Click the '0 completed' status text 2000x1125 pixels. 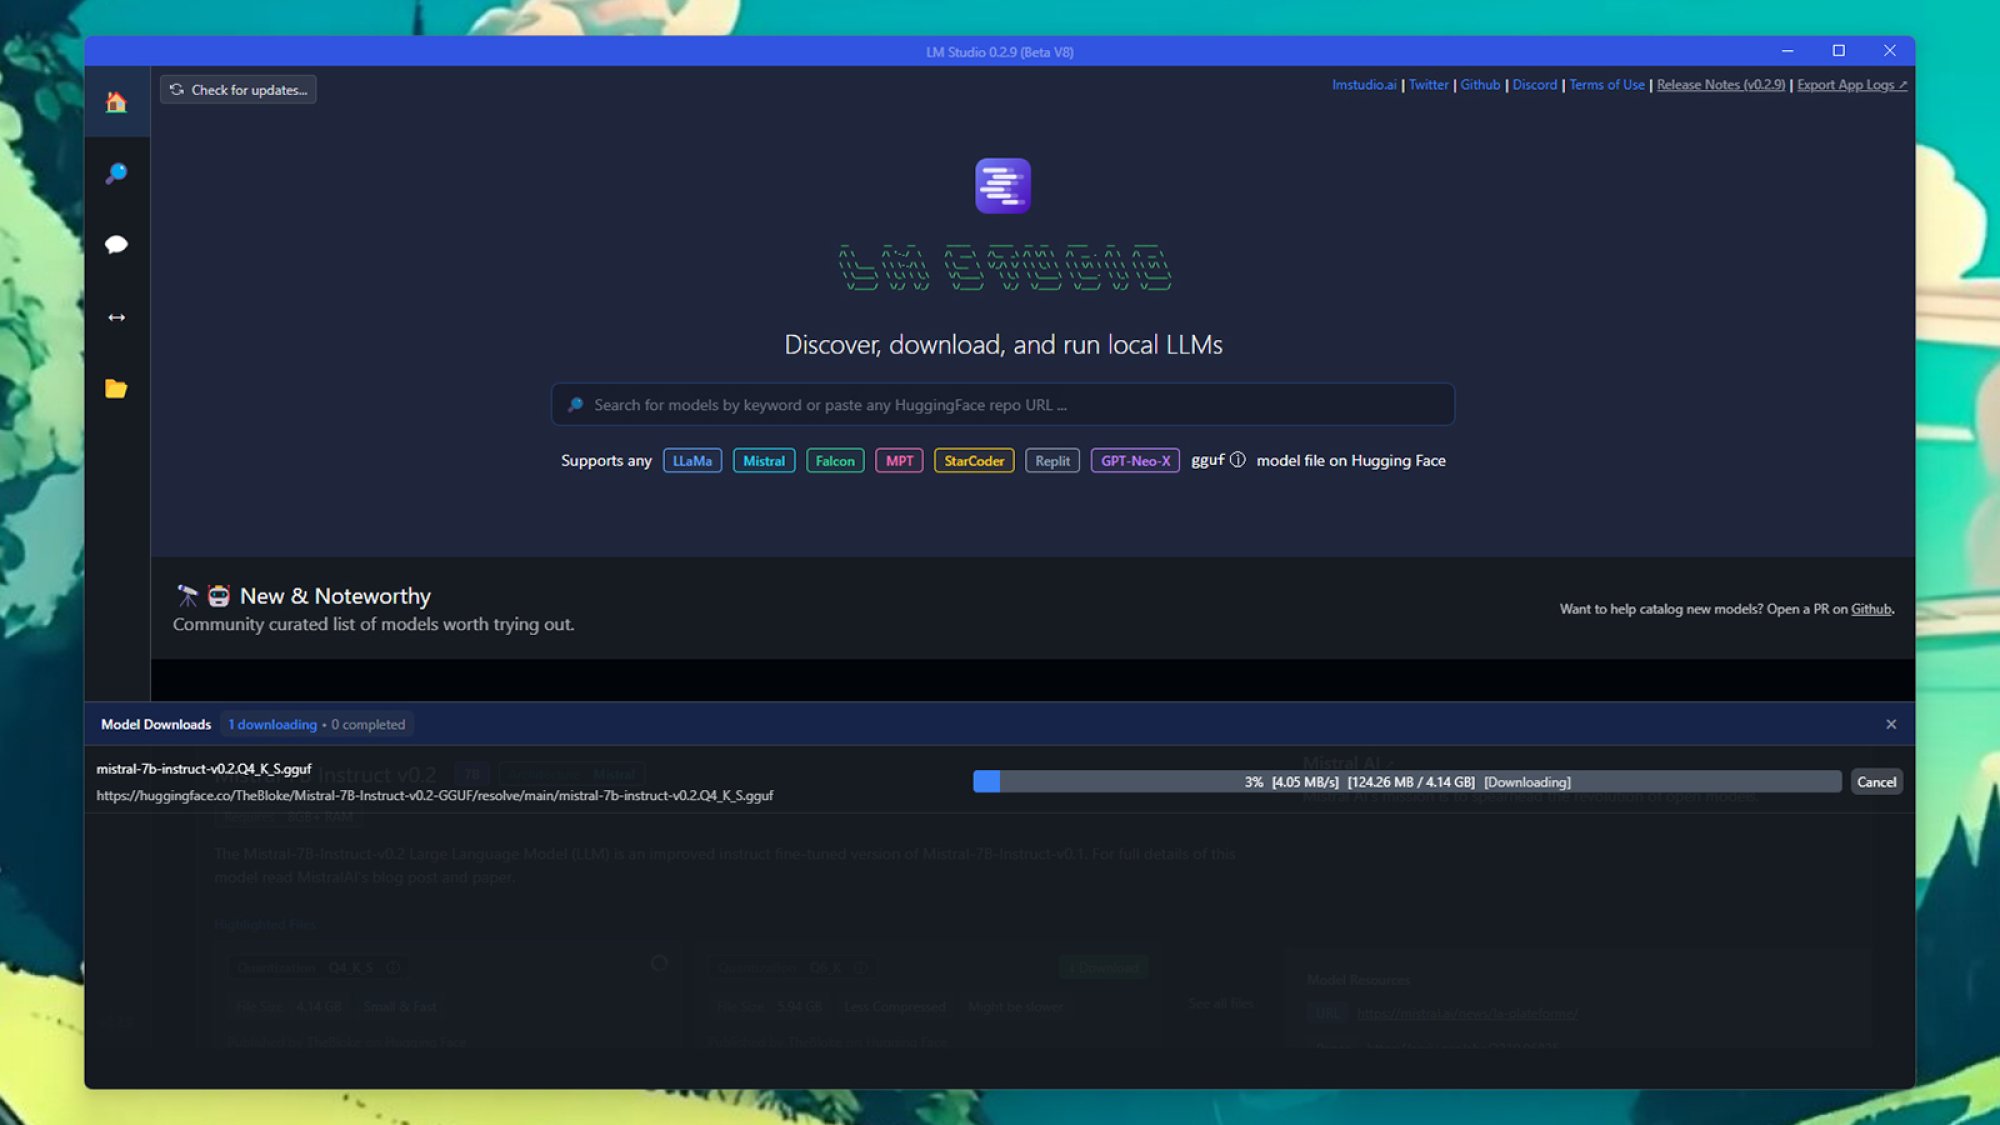click(x=368, y=725)
